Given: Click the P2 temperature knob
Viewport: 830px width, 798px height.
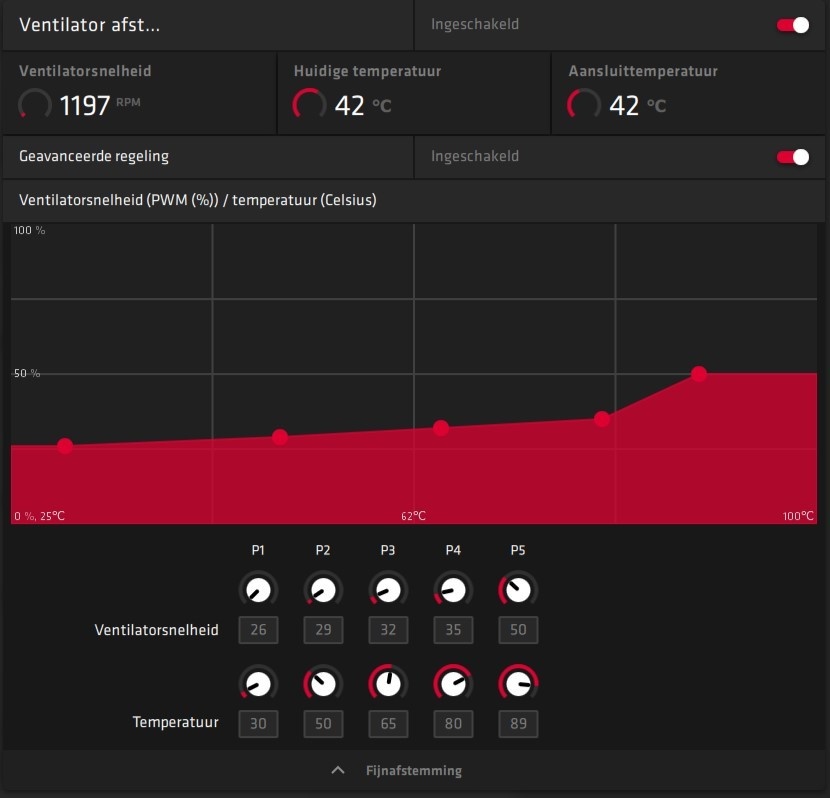Looking at the screenshot, I should [x=323, y=684].
